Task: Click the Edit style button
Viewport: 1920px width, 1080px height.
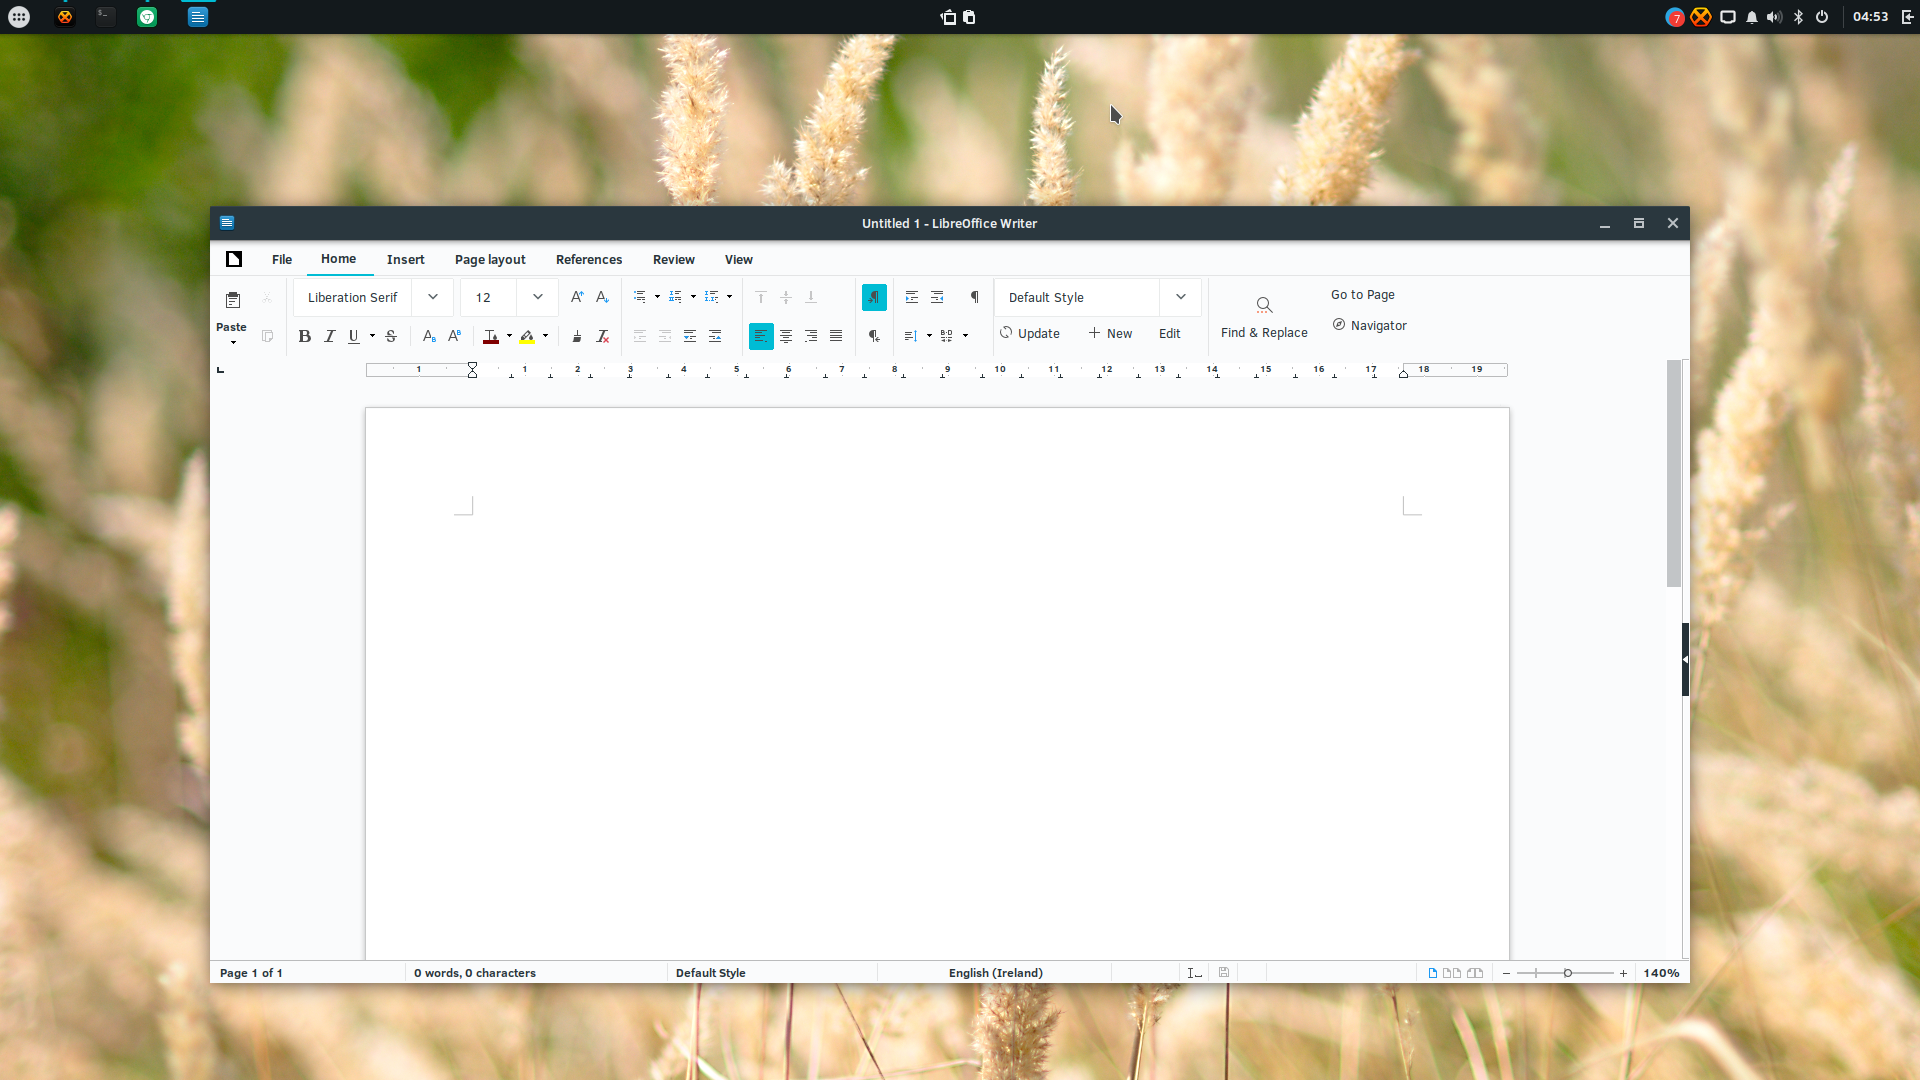Action: coord(1170,333)
